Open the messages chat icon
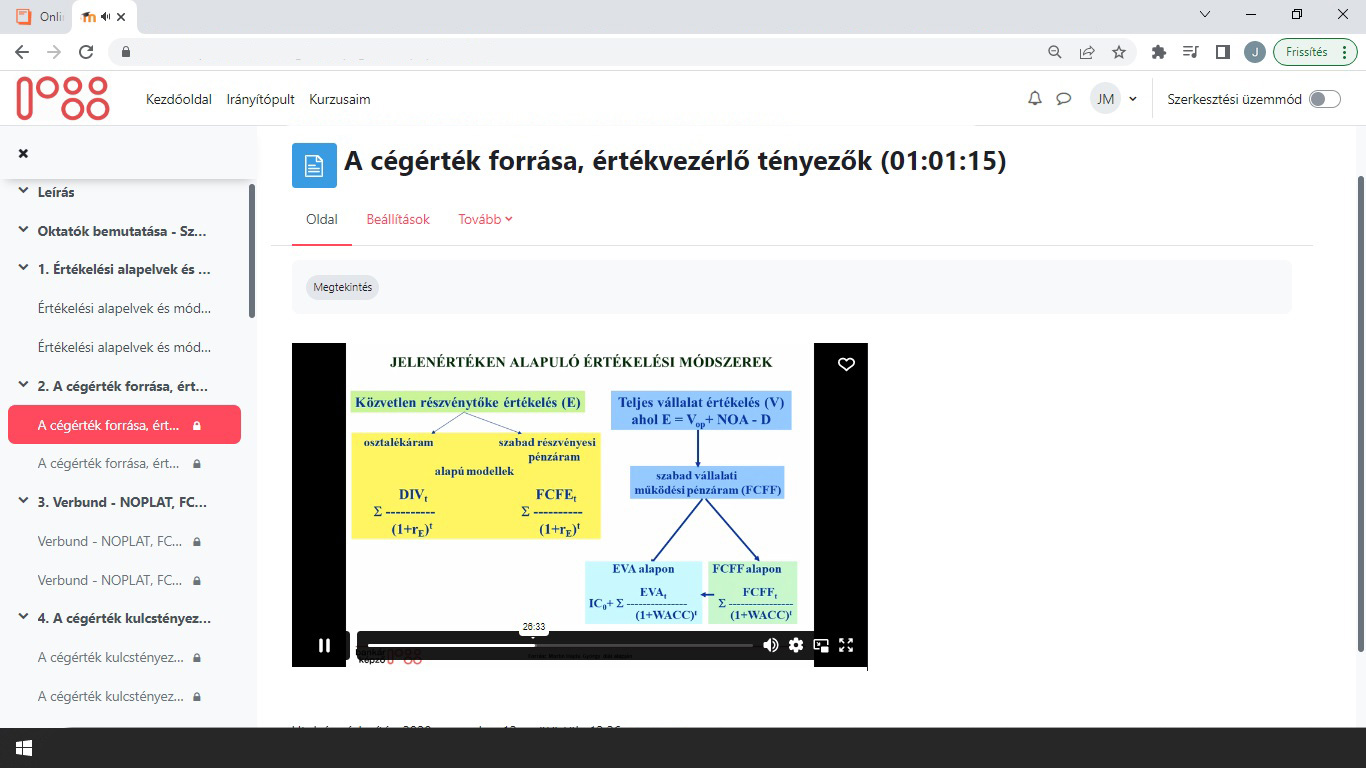Viewport: 1366px width, 768px height. click(1063, 98)
